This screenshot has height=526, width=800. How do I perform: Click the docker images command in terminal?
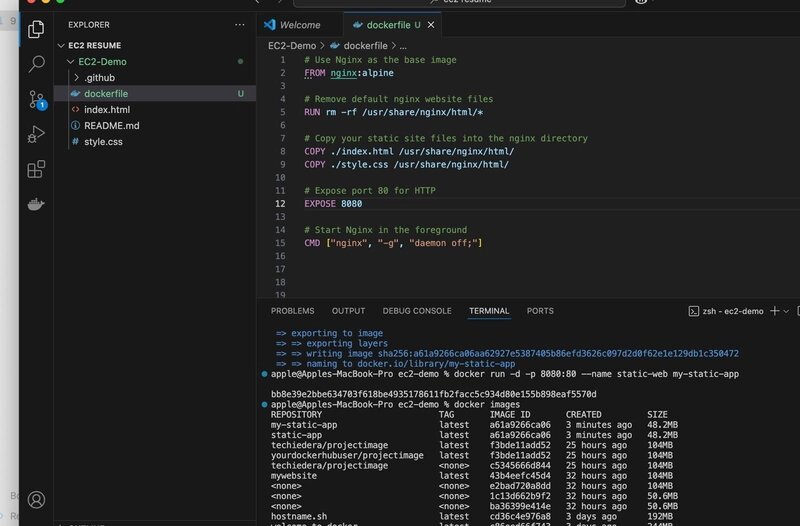tap(486, 405)
